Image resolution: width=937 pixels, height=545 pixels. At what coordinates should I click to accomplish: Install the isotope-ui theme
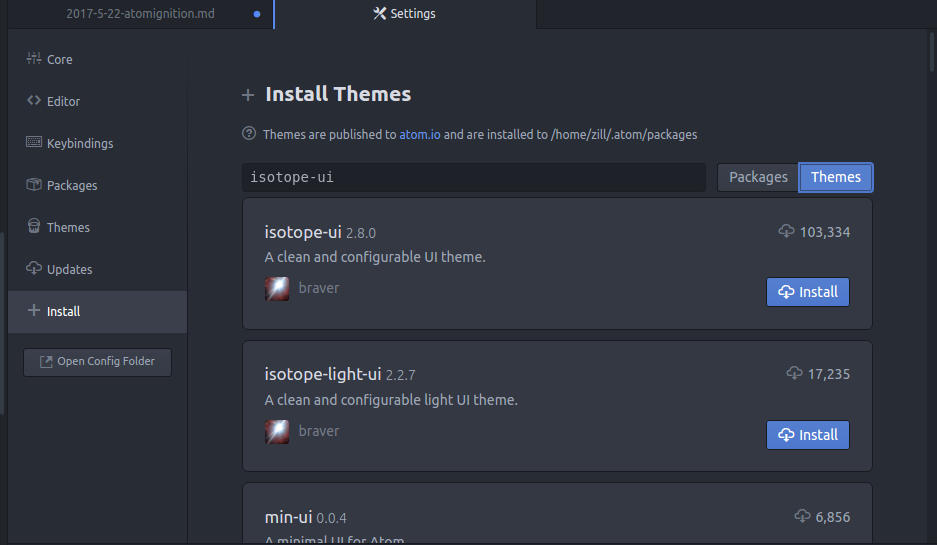pos(807,292)
